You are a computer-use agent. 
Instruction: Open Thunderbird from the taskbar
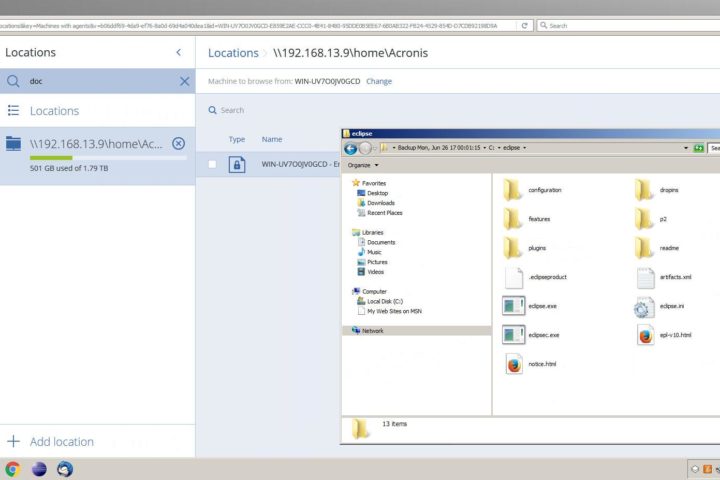65,469
